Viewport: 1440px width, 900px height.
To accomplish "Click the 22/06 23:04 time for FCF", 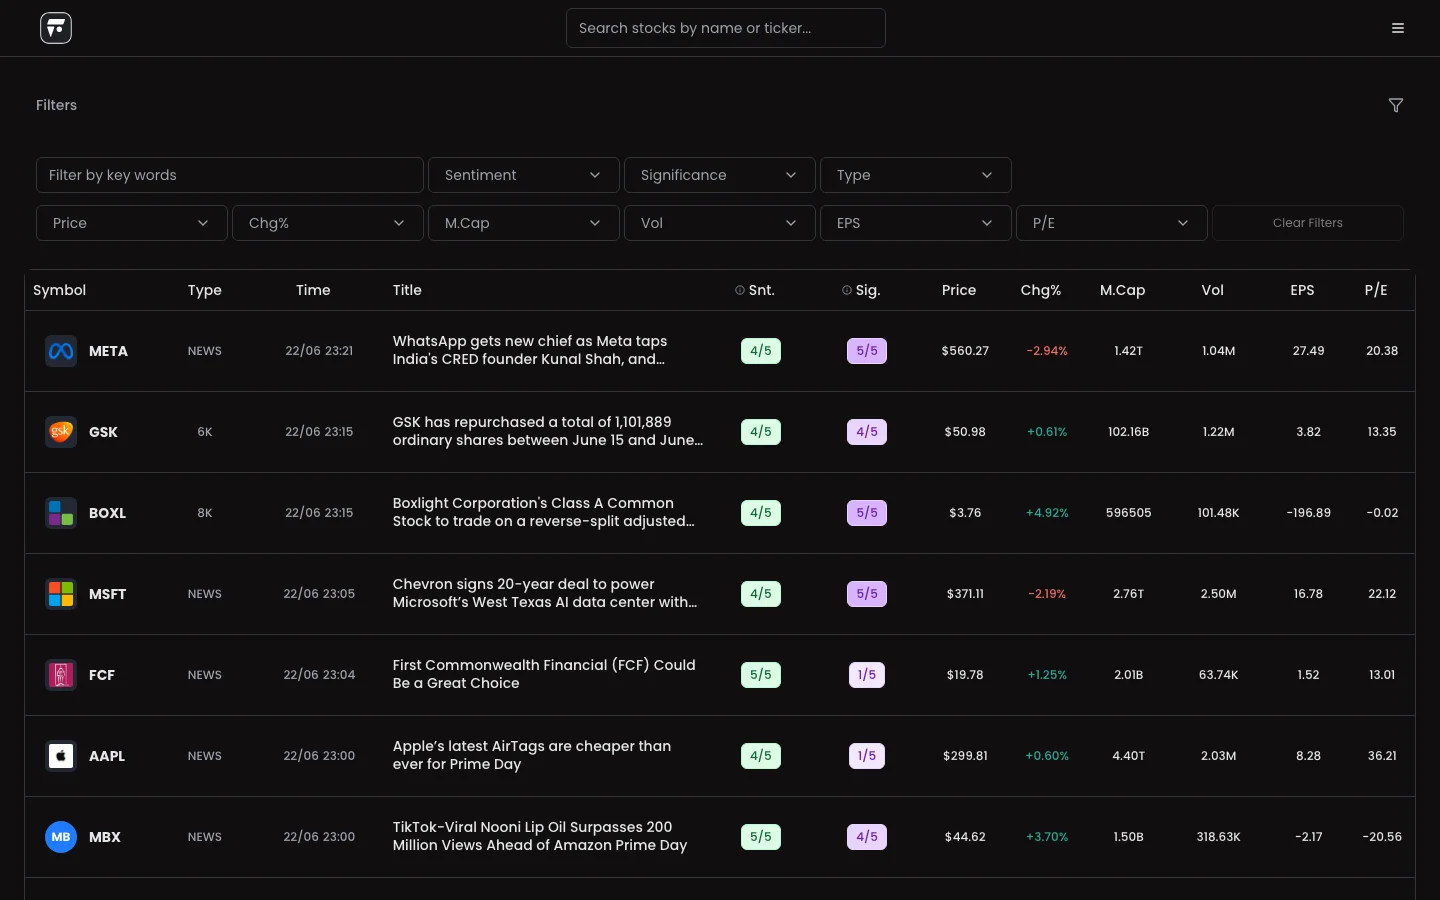I will click(319, 675).
